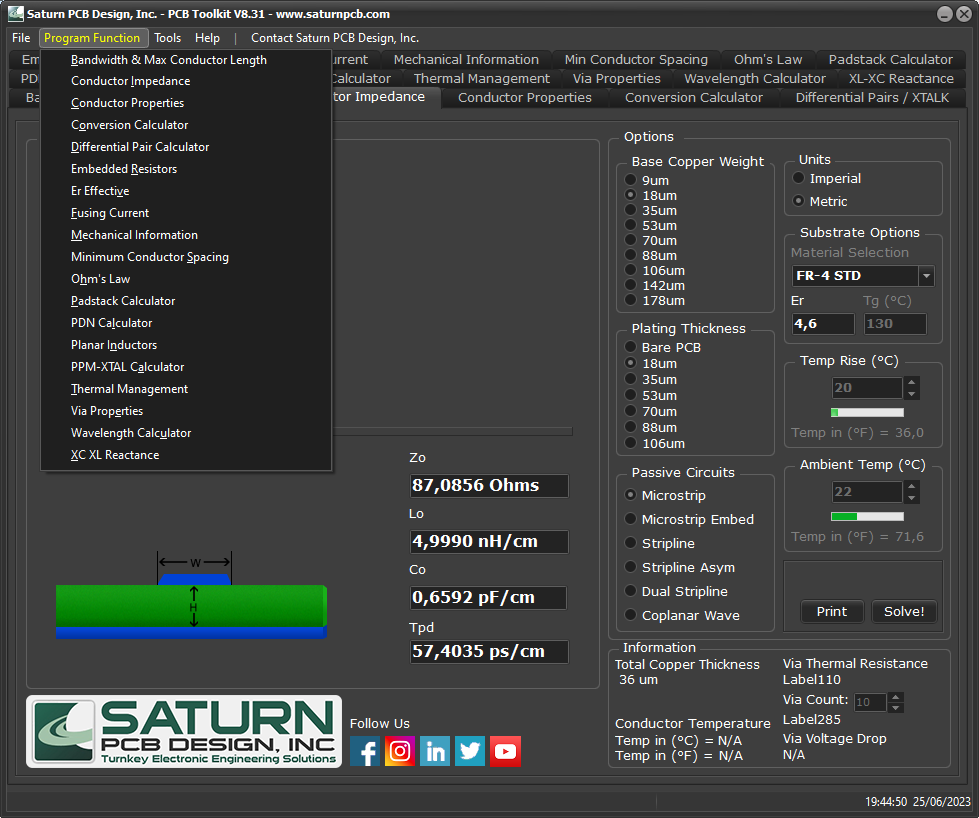Switch to the Mechanical Information tab
979x818 pixels.
coord(466,59)
